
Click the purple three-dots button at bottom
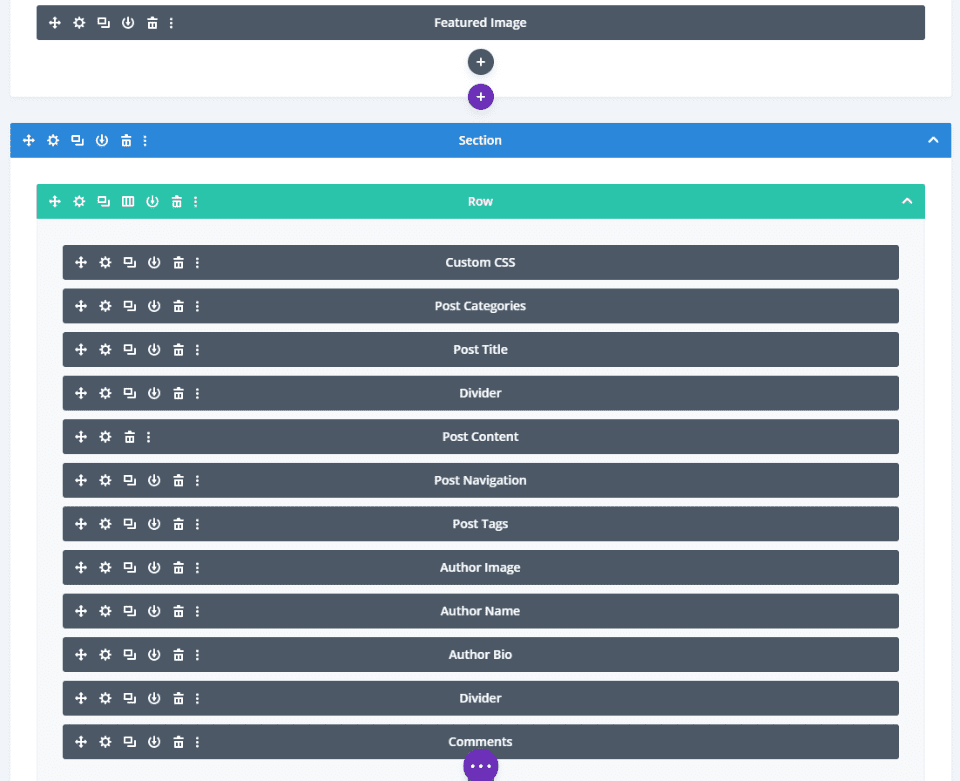[x=481, y=766]
